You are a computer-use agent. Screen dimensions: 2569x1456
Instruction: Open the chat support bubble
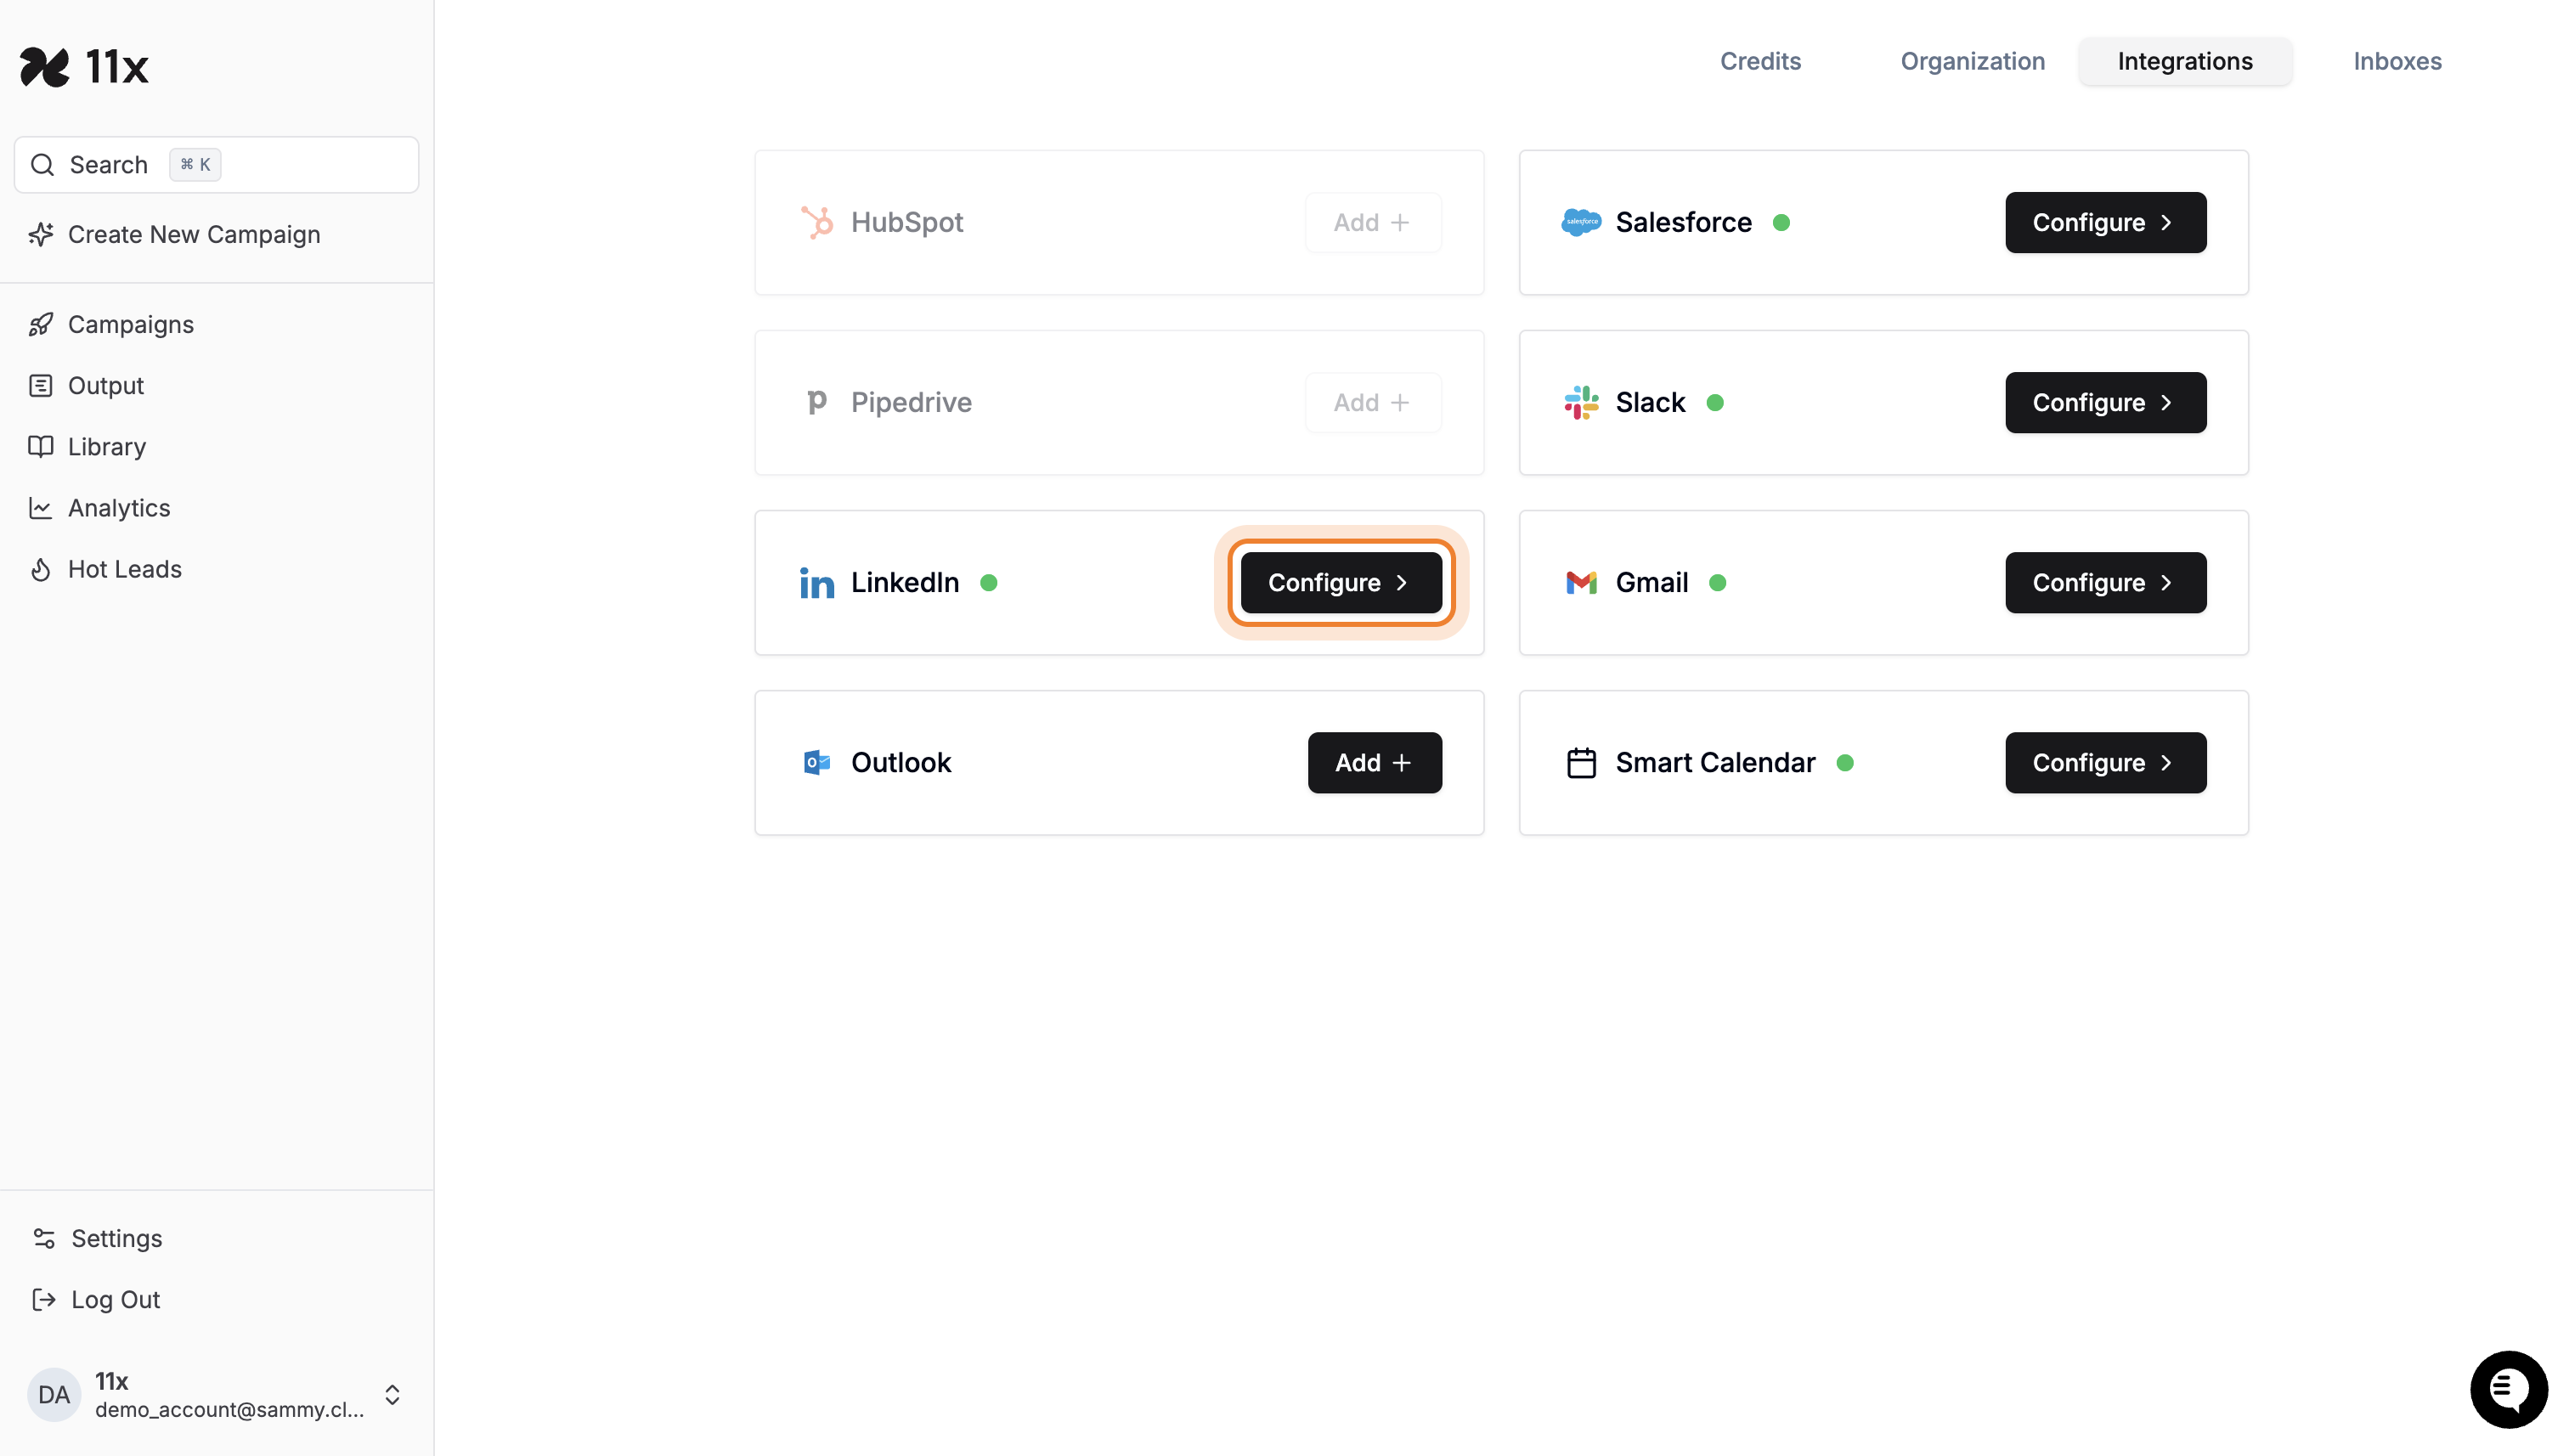(x=2508, y=1390)
